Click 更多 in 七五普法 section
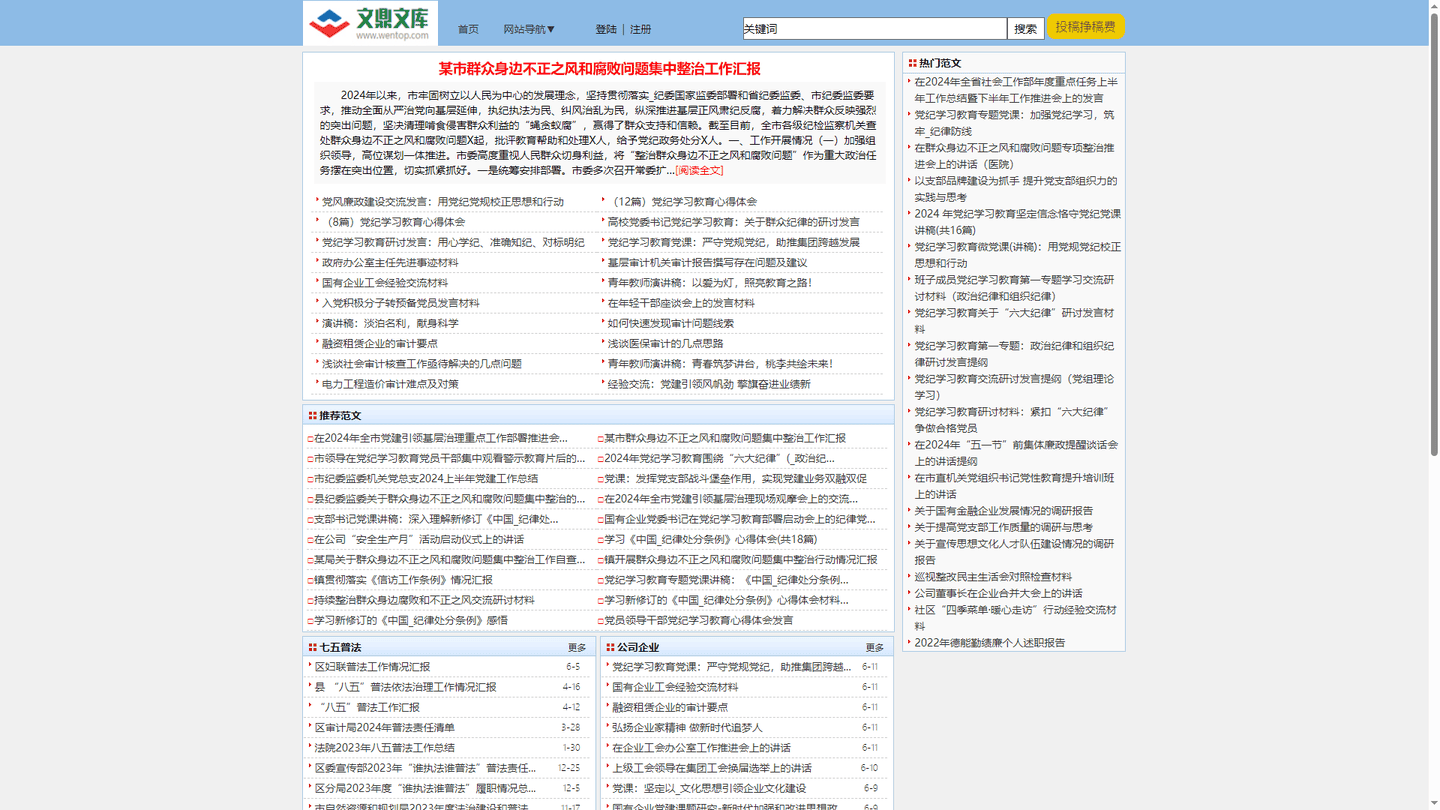This screenshot has width=1440, height=810. (577, 648)
